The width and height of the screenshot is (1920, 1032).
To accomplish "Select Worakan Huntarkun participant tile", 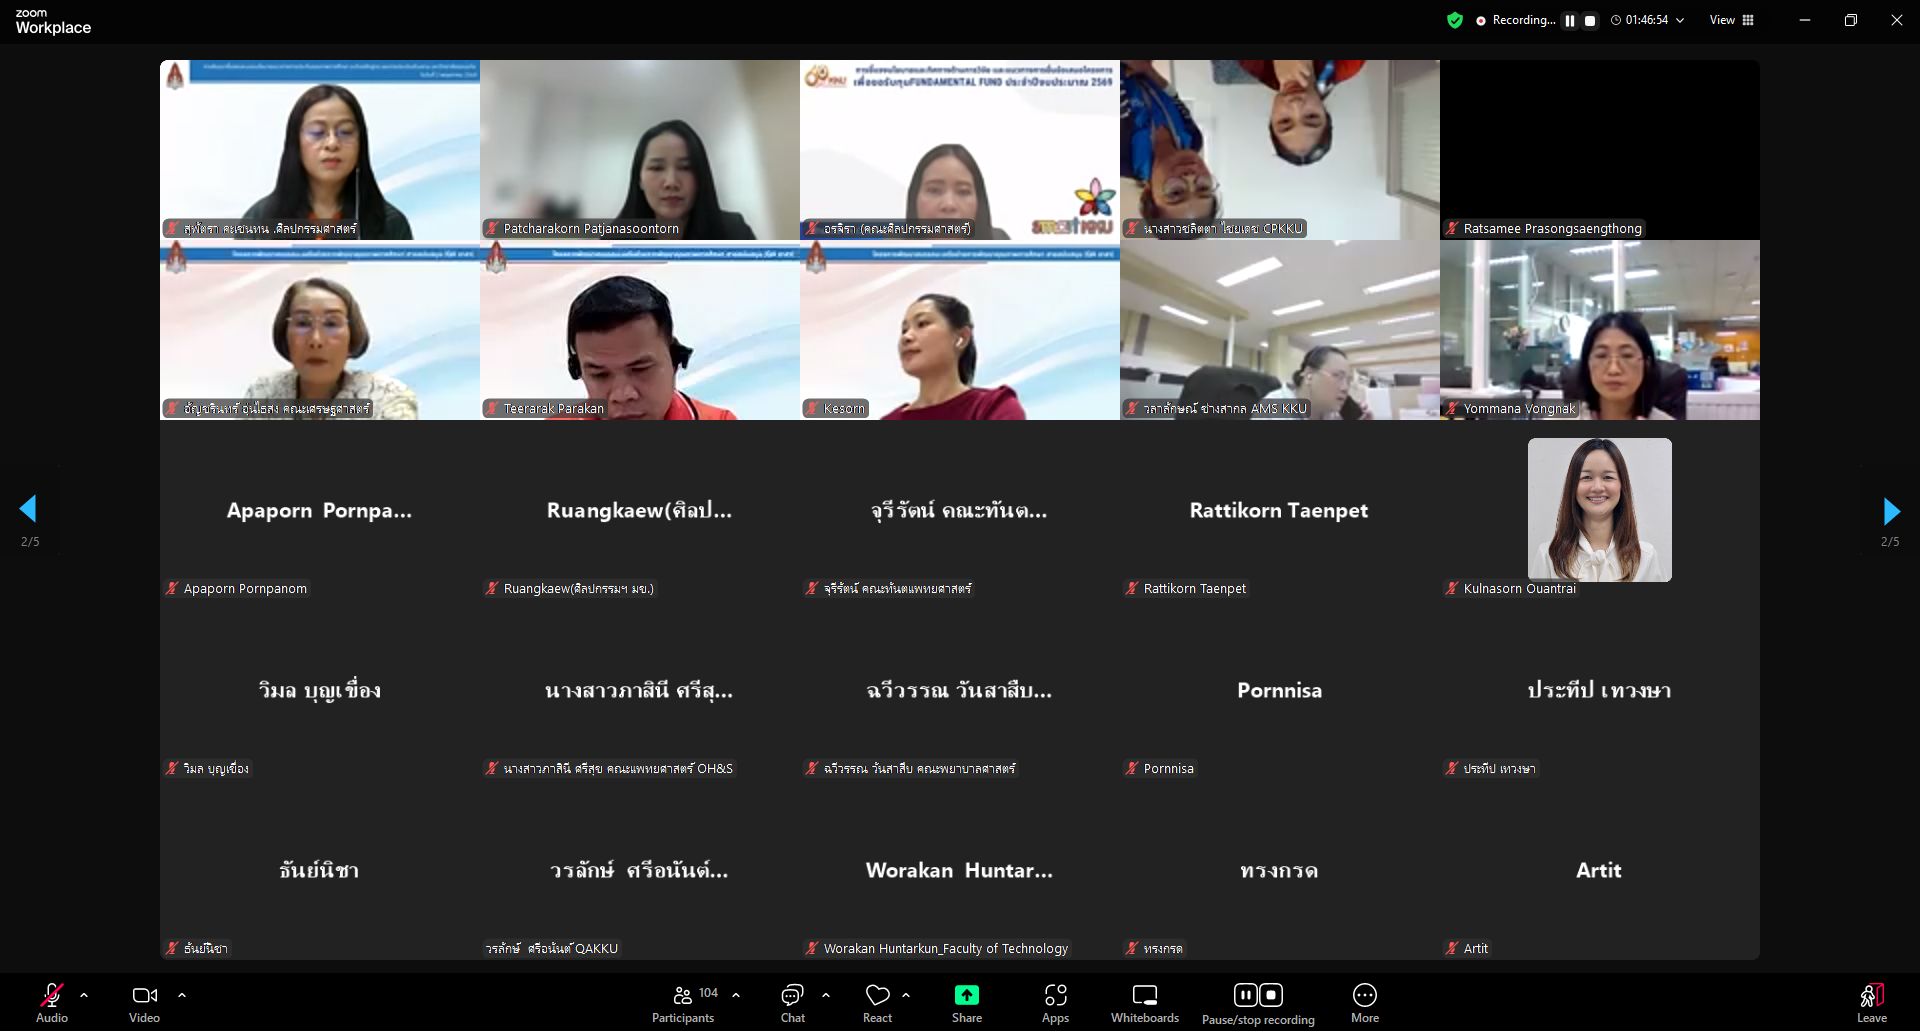I will [x=960, y=870].
